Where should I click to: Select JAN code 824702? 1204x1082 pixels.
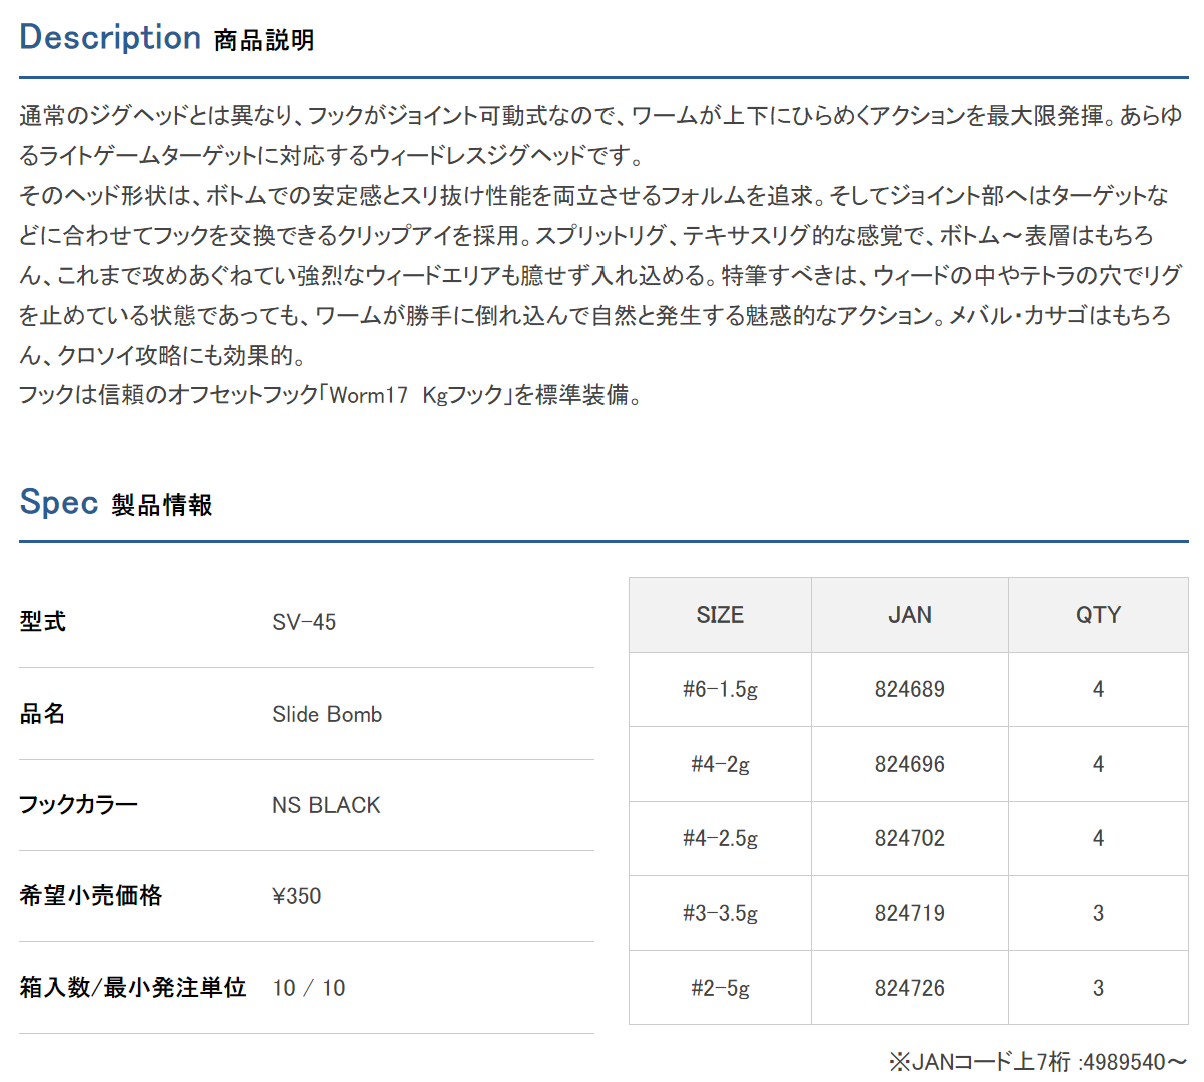point(910,839)
